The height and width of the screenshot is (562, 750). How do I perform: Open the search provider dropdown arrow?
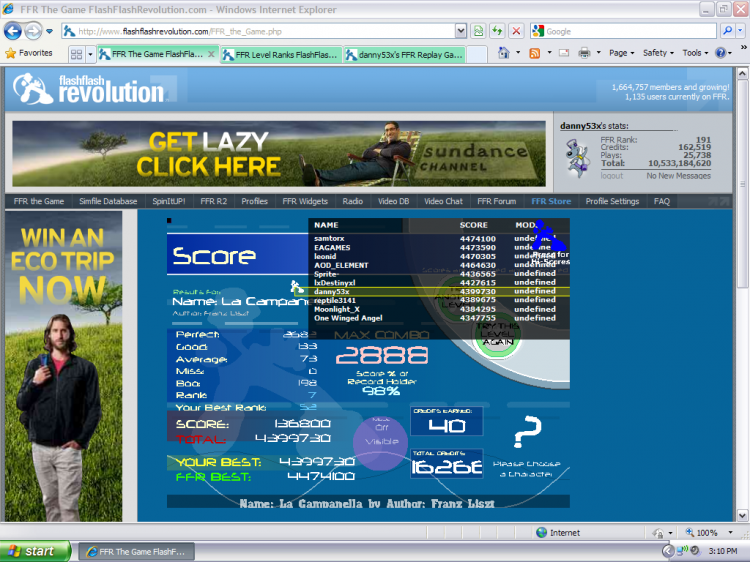click(x=740, y=32)
